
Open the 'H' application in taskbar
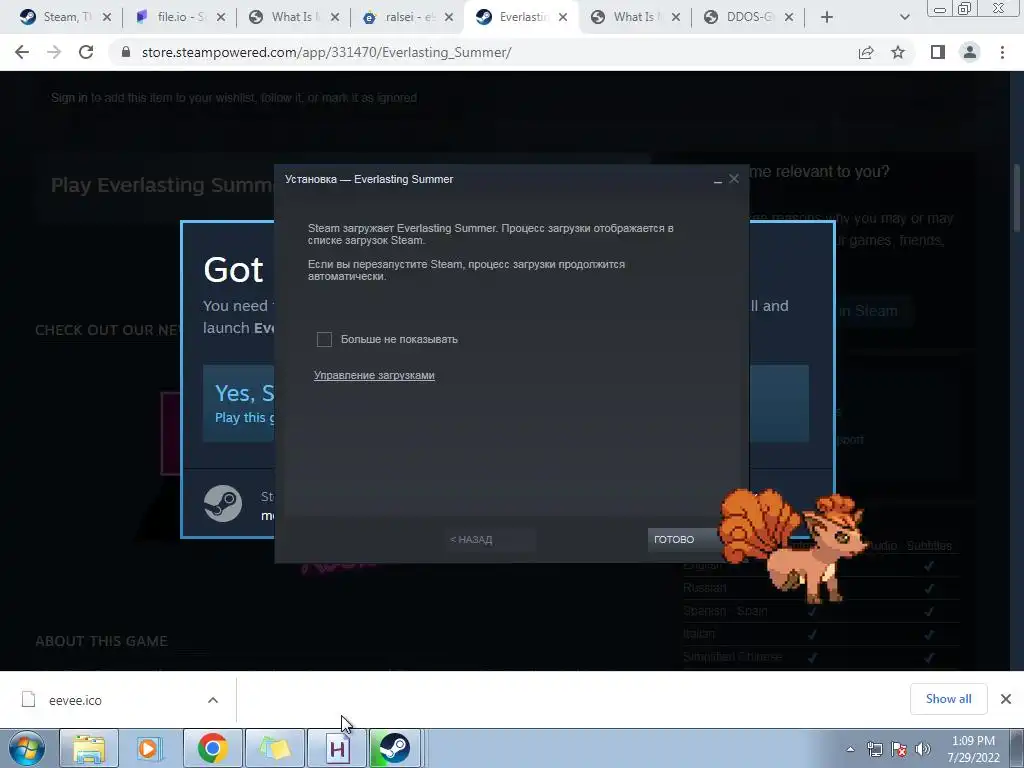pos(337,748)
